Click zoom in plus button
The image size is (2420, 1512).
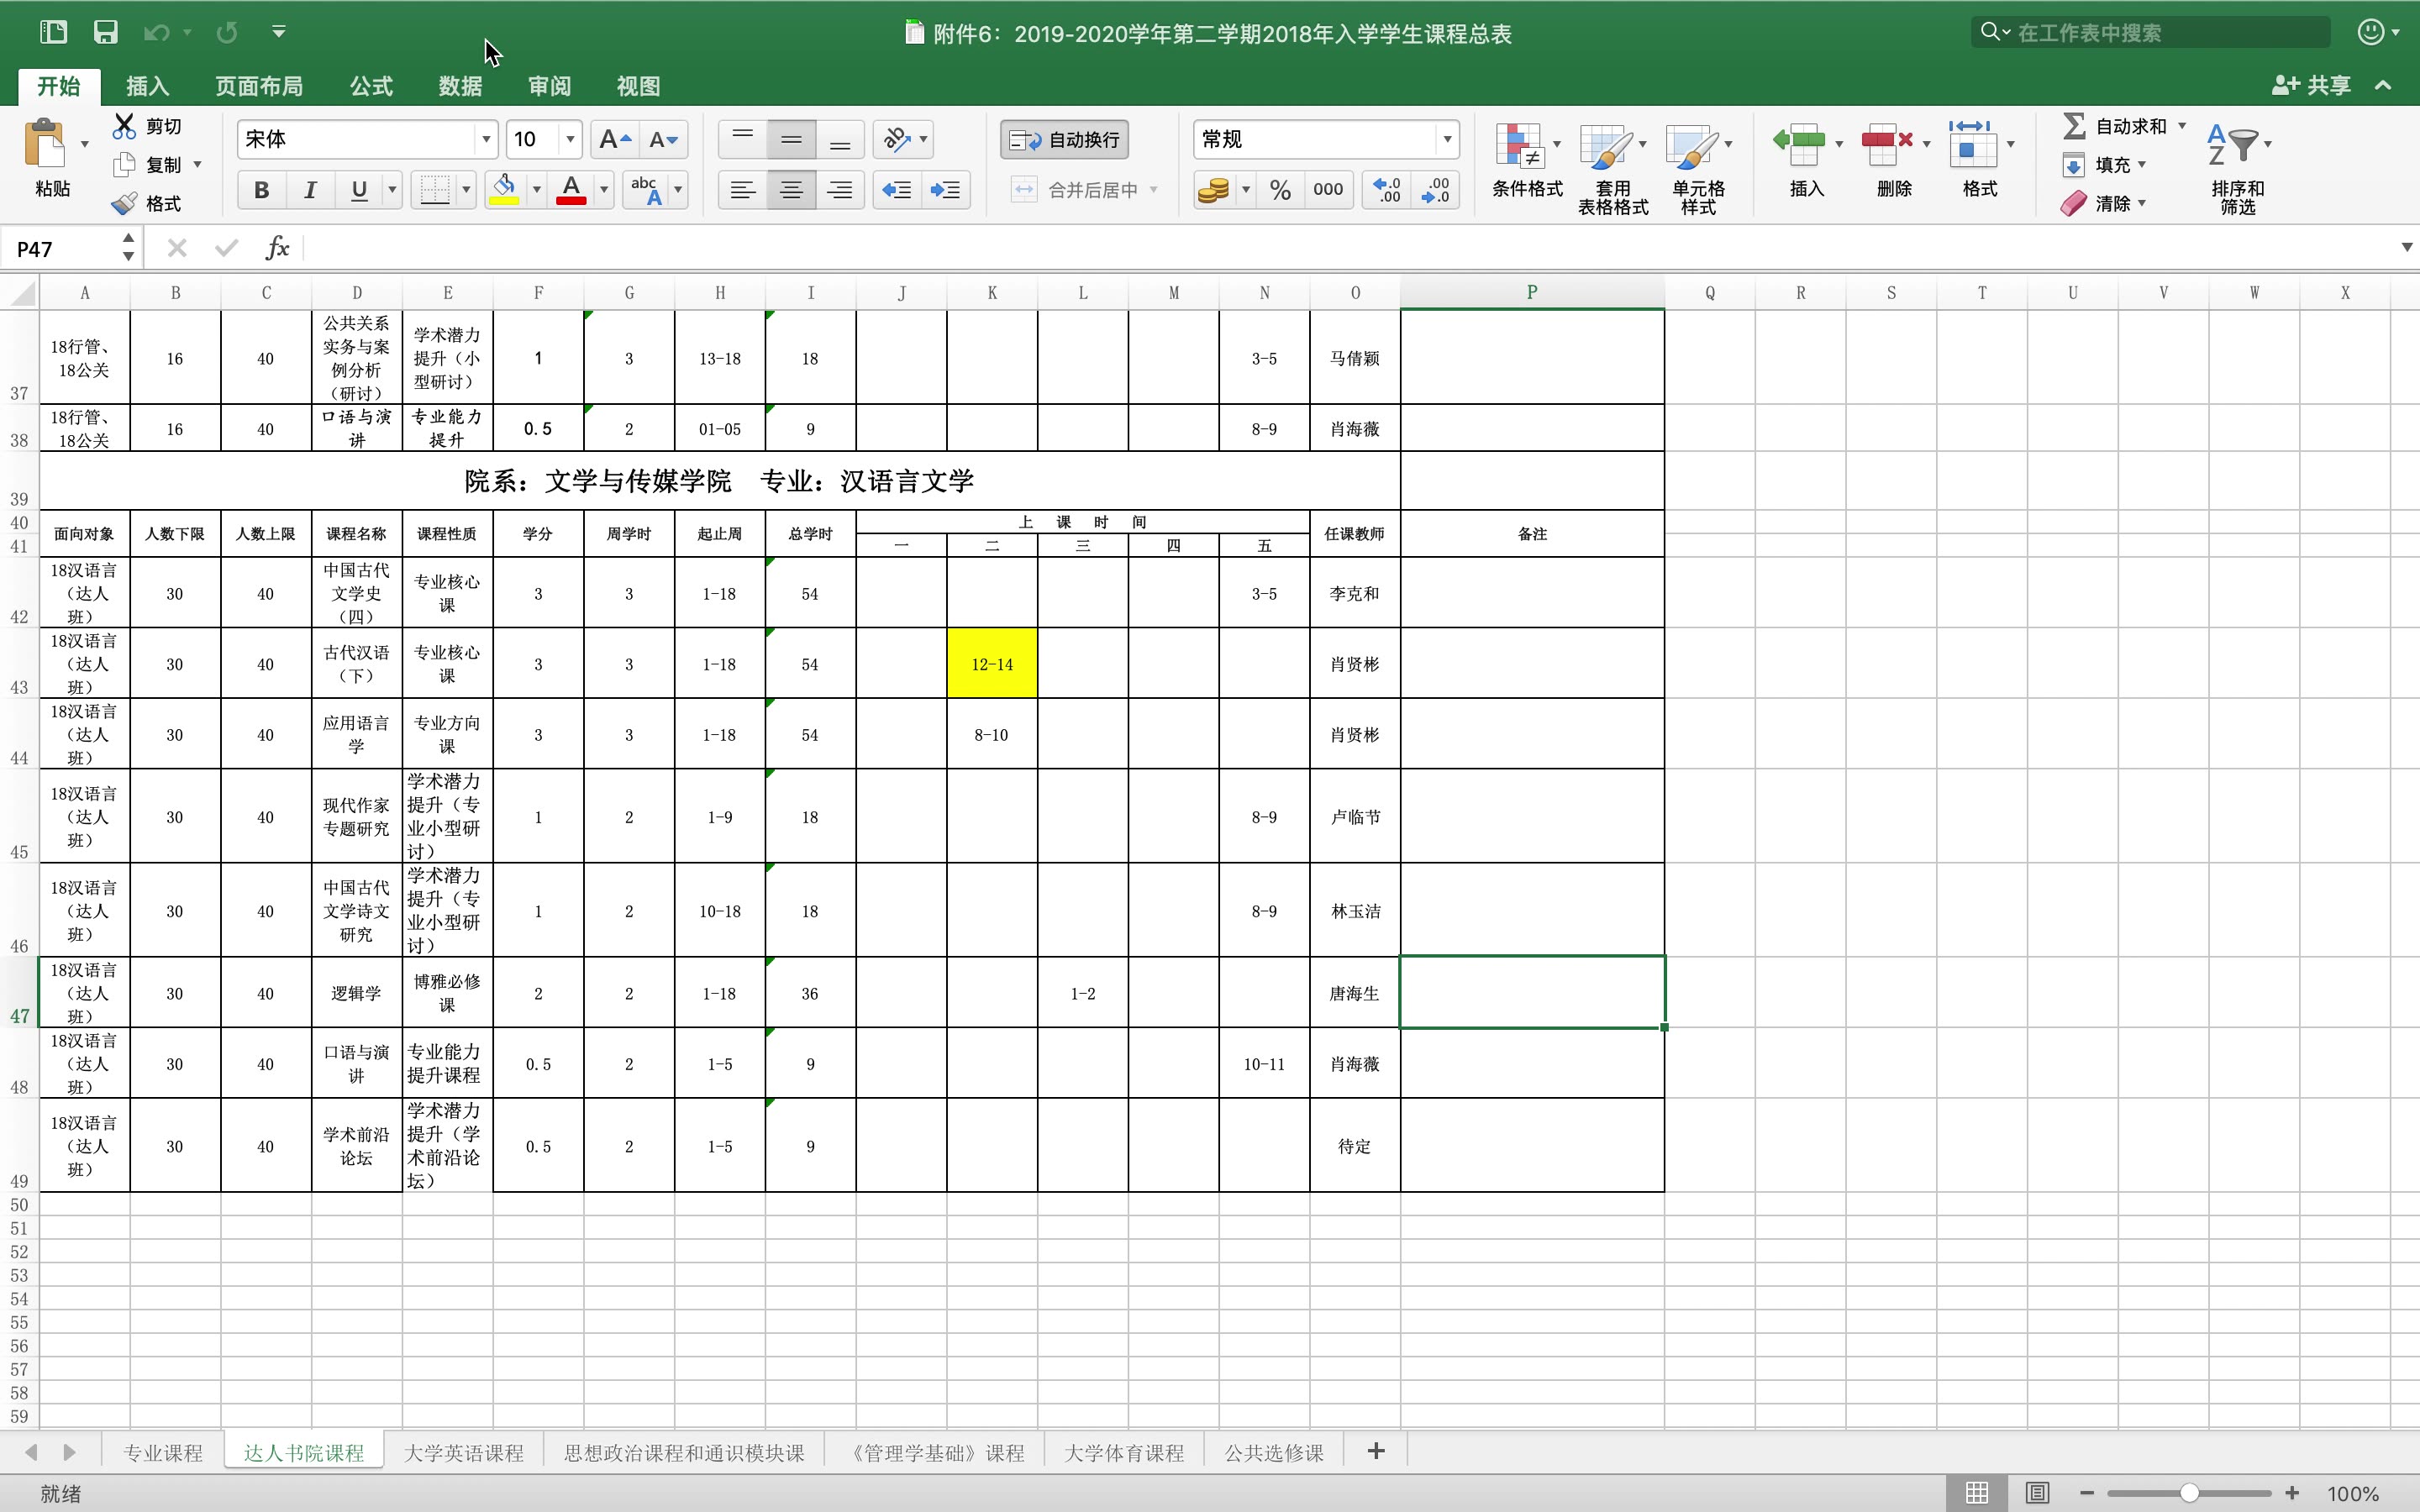pos(2292,1493)
